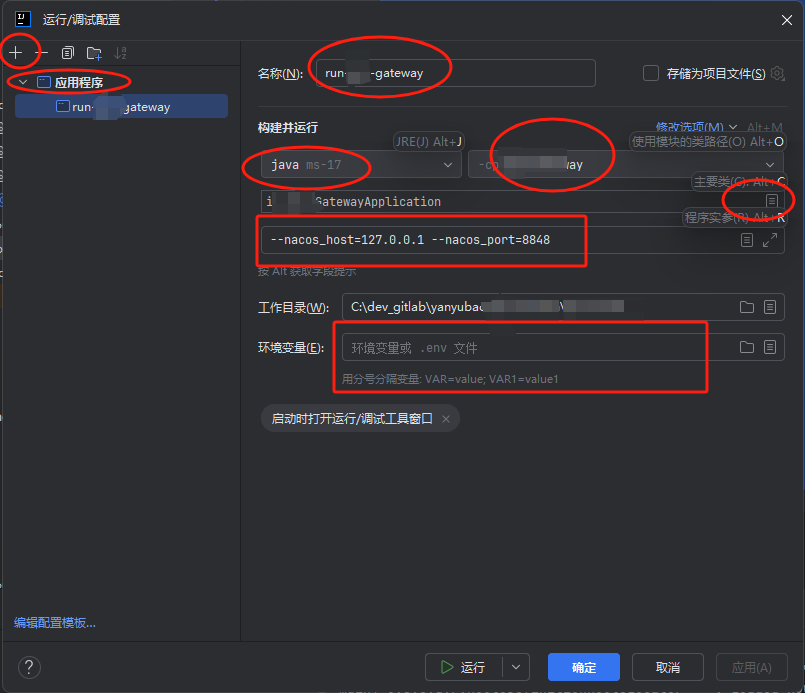Insert macros into working directory field
This screenshot has height=693, width=805.
[x=770, y=307]
